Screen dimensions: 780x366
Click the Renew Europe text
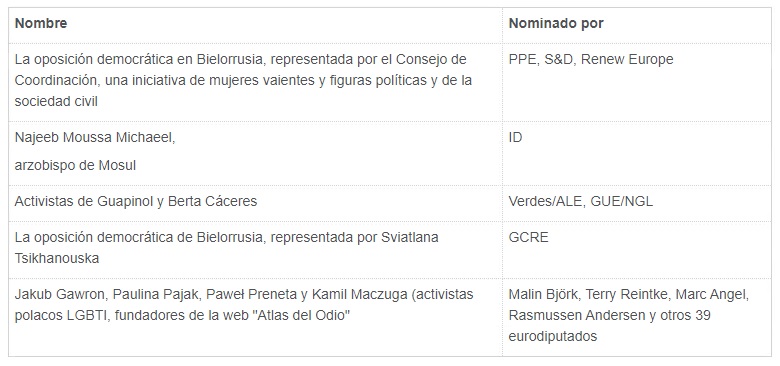(x=627, y=60)
